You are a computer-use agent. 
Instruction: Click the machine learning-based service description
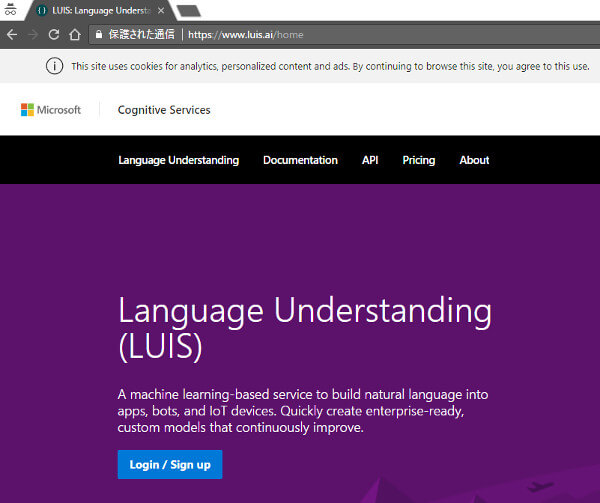coord(303,411)
